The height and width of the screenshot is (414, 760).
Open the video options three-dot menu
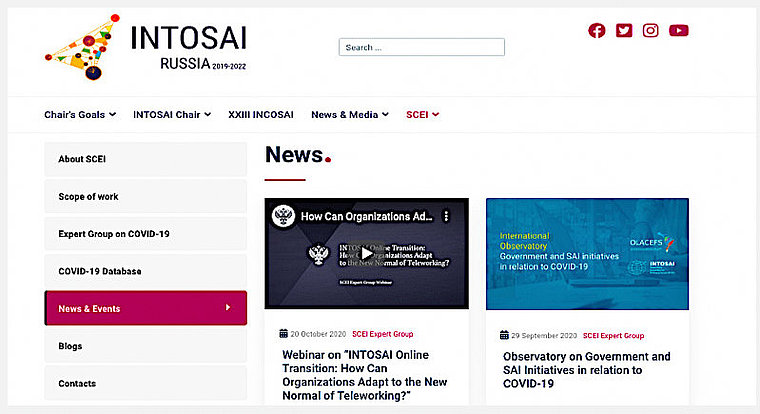click(446, 216)
